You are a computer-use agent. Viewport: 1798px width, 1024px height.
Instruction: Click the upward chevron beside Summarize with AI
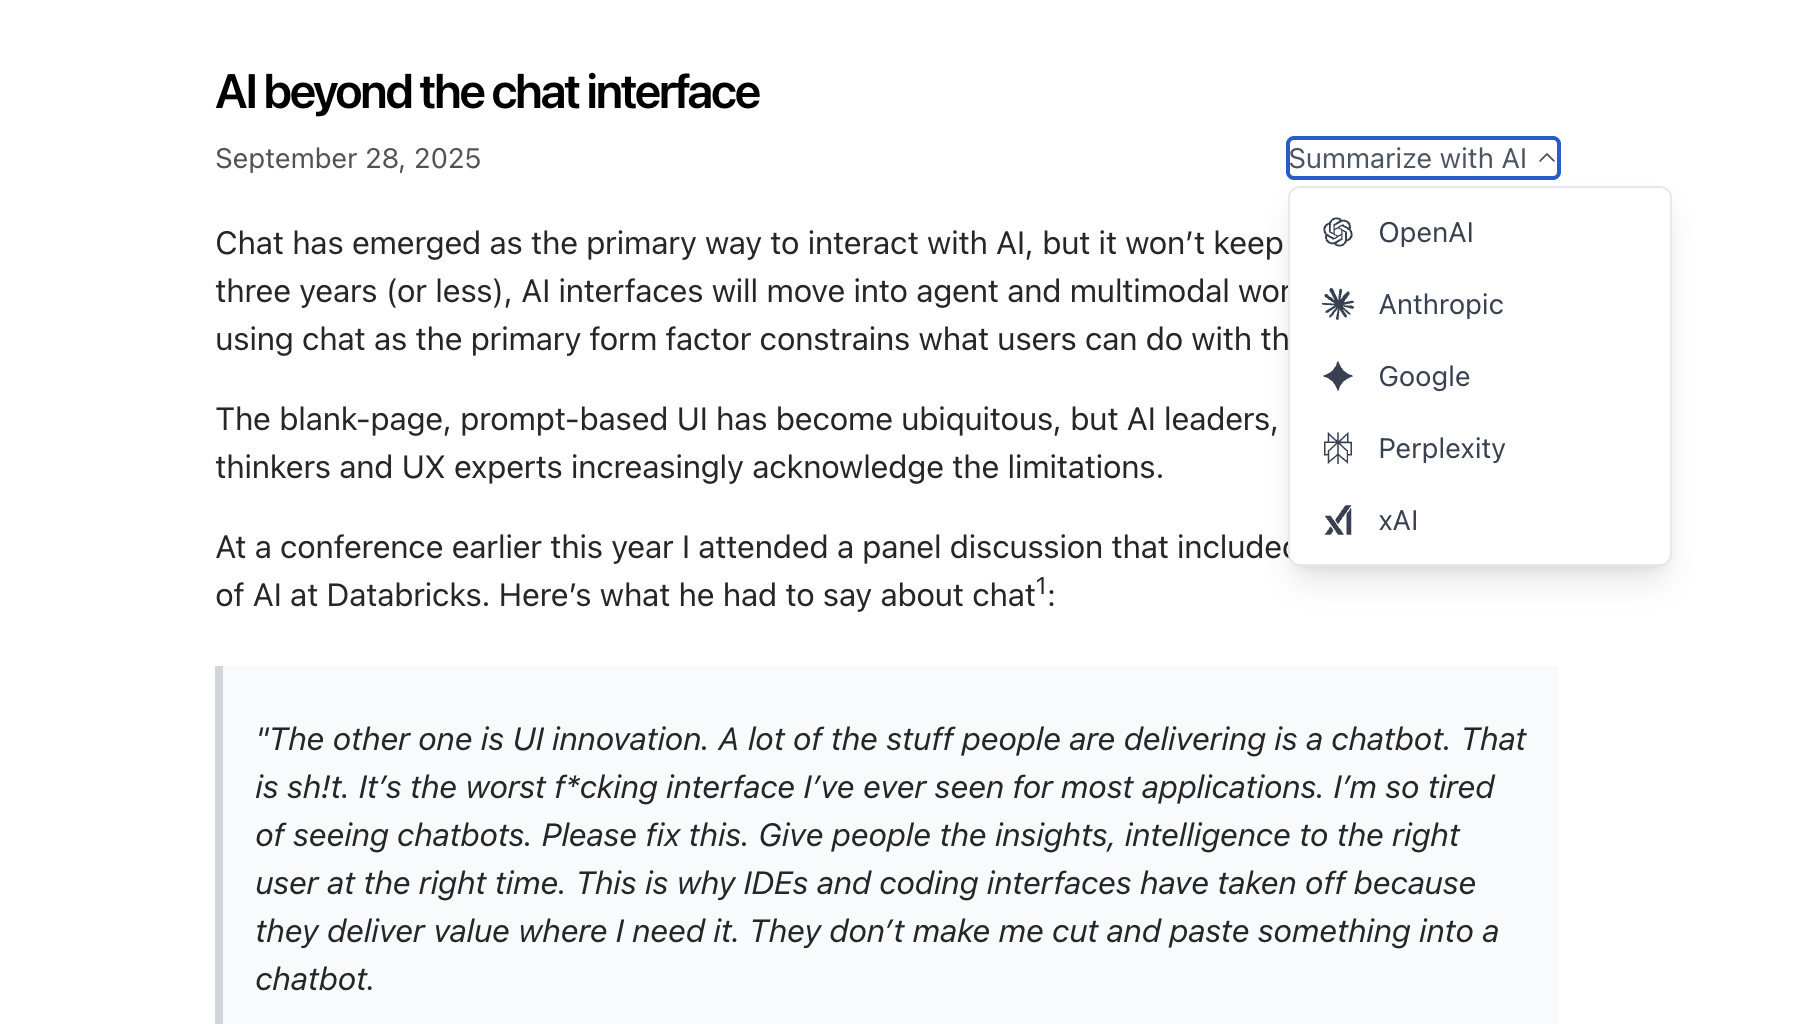tap(1546, 158)
